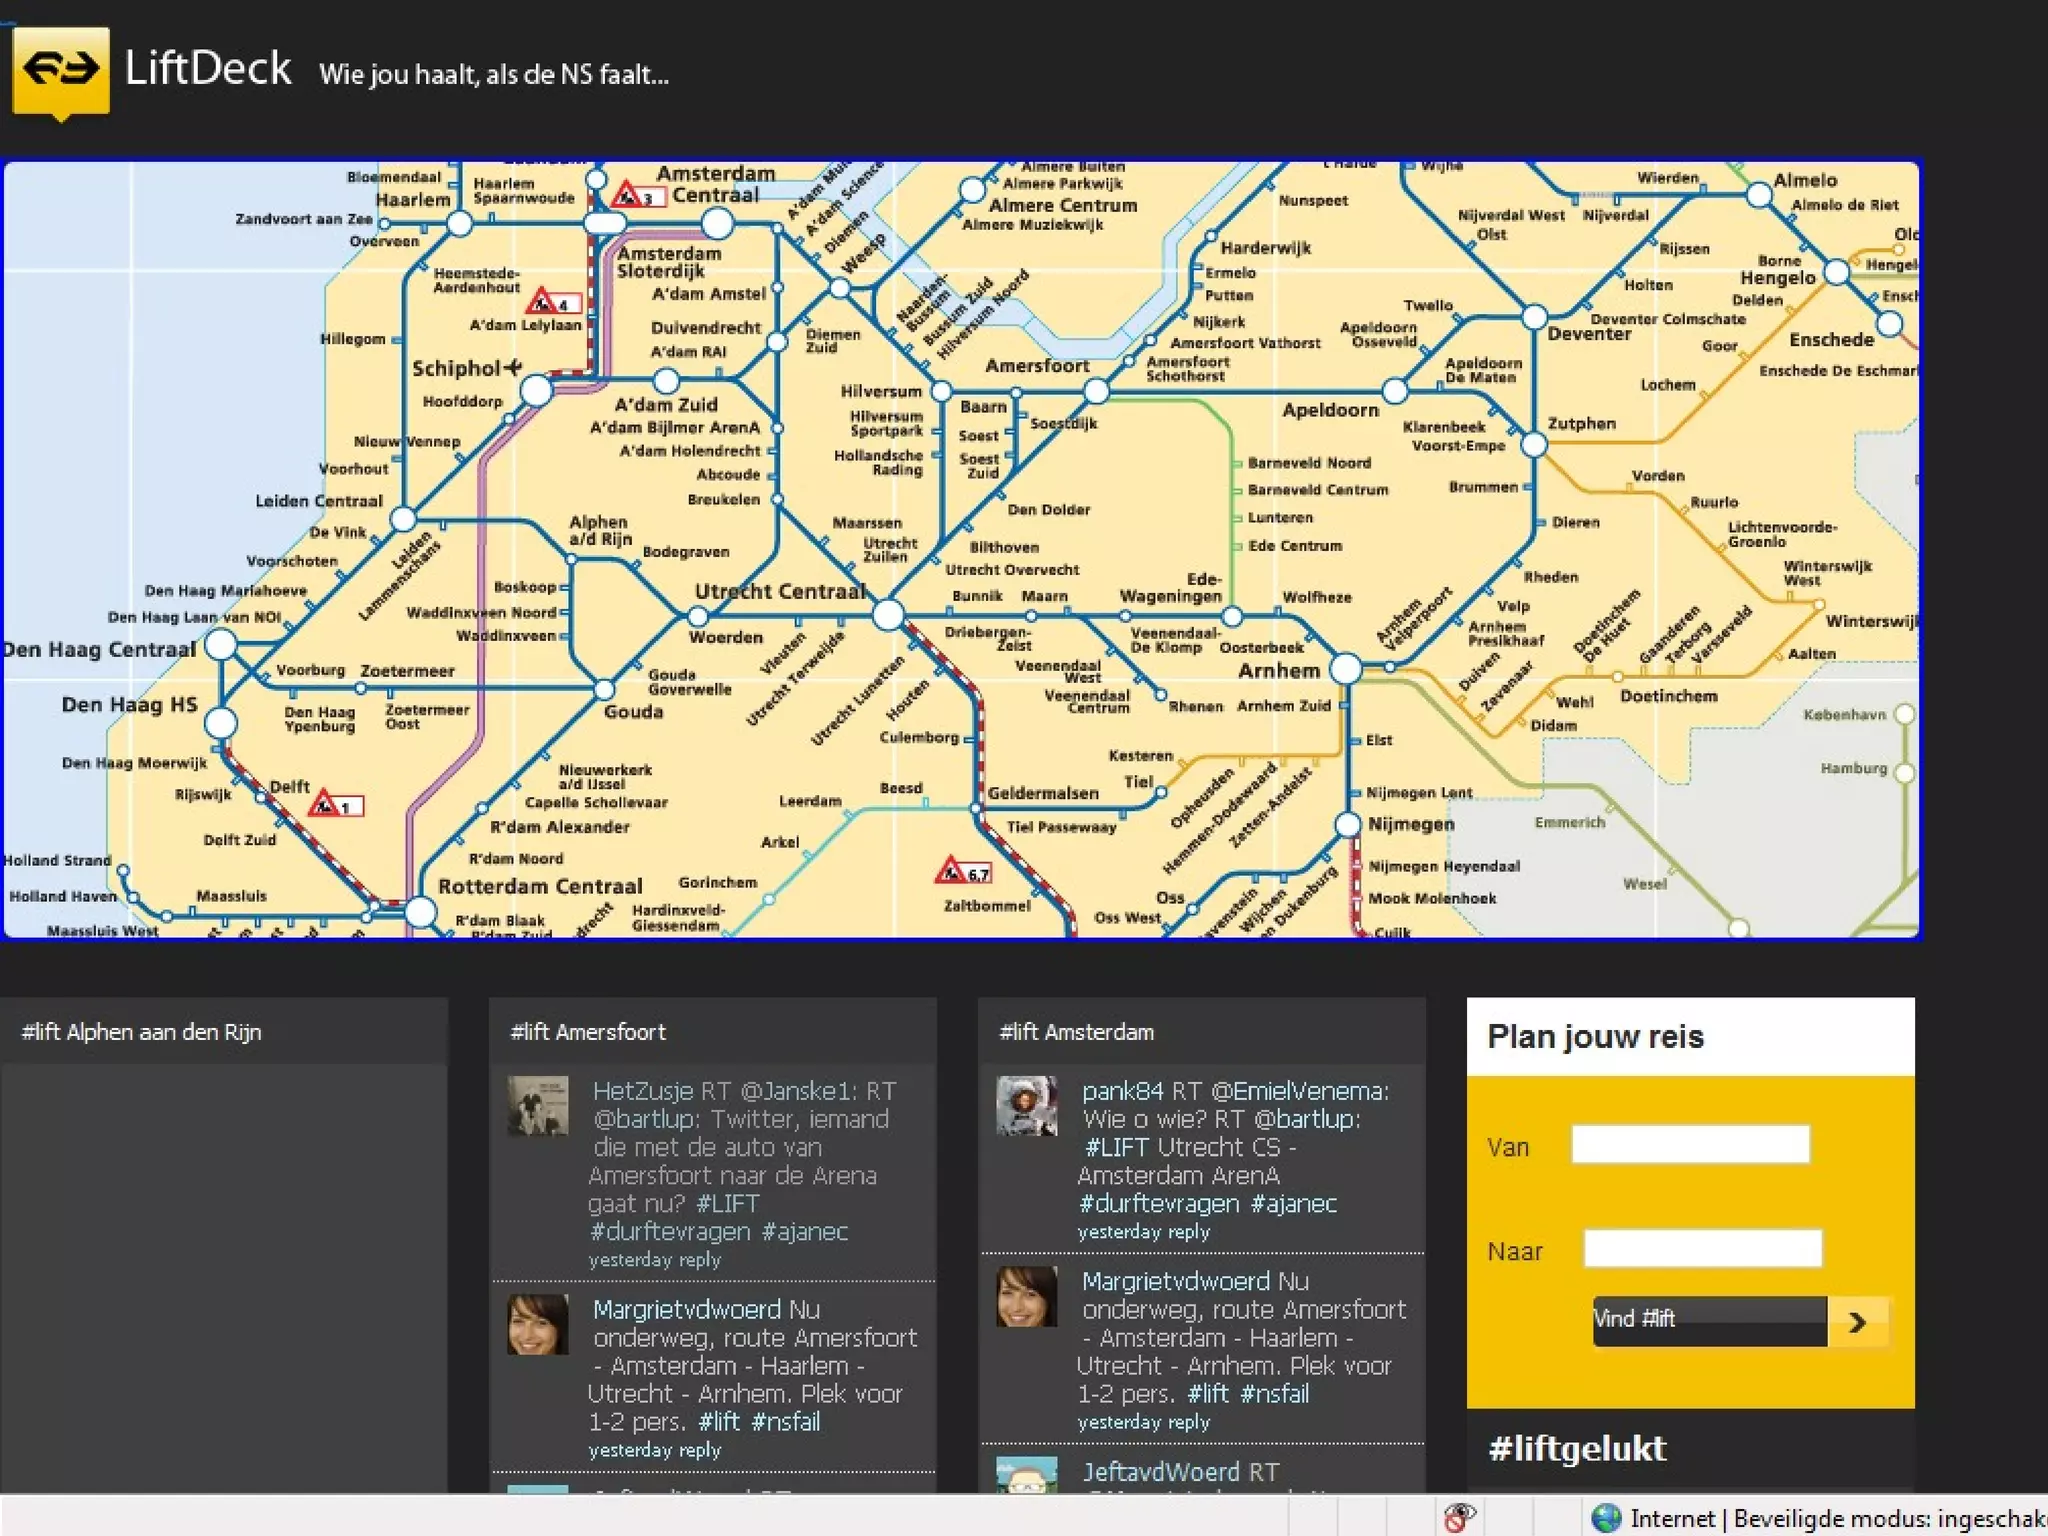
Task: Select the #lift Amsterdam column header
Action: point(1076,1032)
